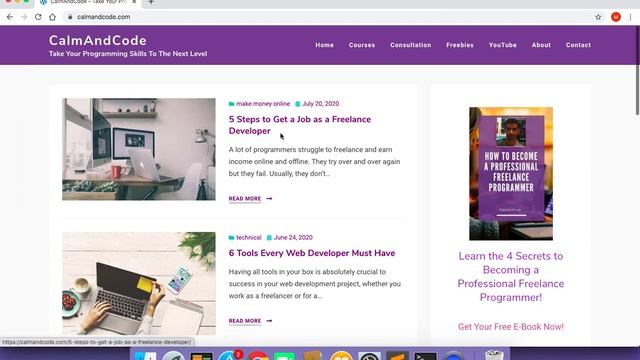Screen dimensions: 640x360
Task: Go back using the browser back arrow
Action: click(x=10, y=17)
